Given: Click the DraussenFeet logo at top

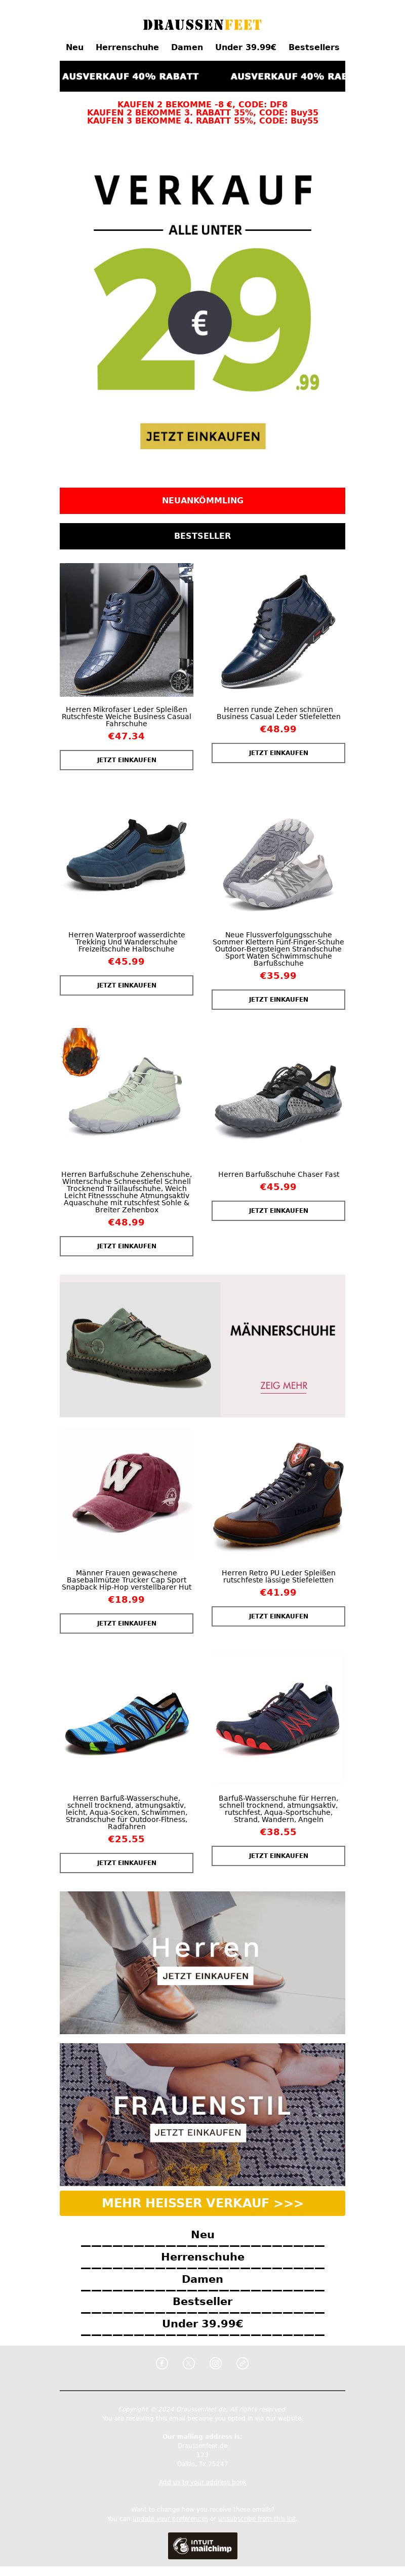Looking at the screenshot, I should tap(202, 24).
